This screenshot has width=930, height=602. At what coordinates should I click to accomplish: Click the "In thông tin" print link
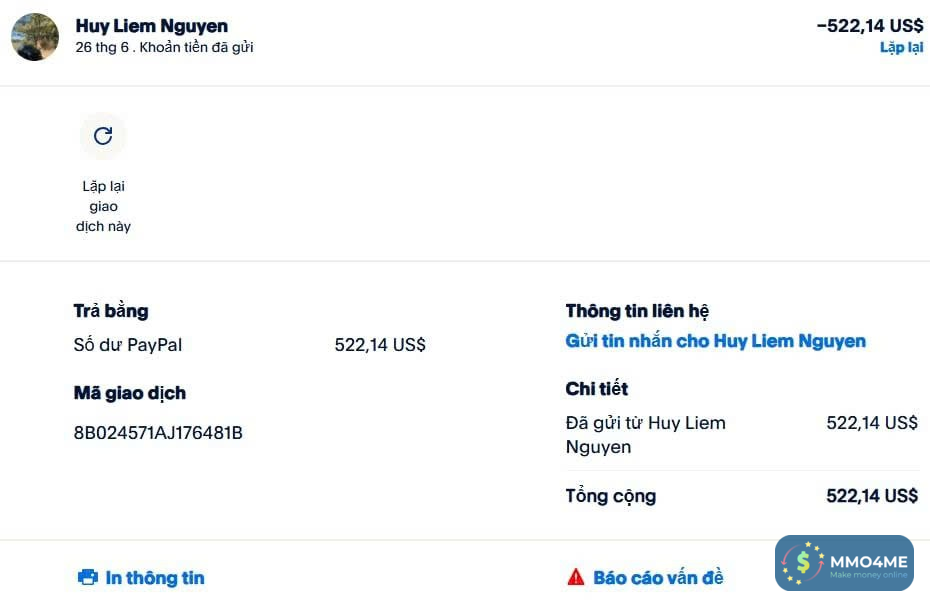154,577
